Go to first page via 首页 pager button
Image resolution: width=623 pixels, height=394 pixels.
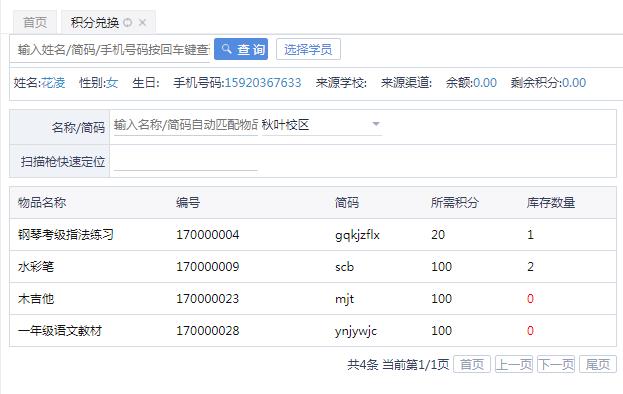[x=472, y=364]
